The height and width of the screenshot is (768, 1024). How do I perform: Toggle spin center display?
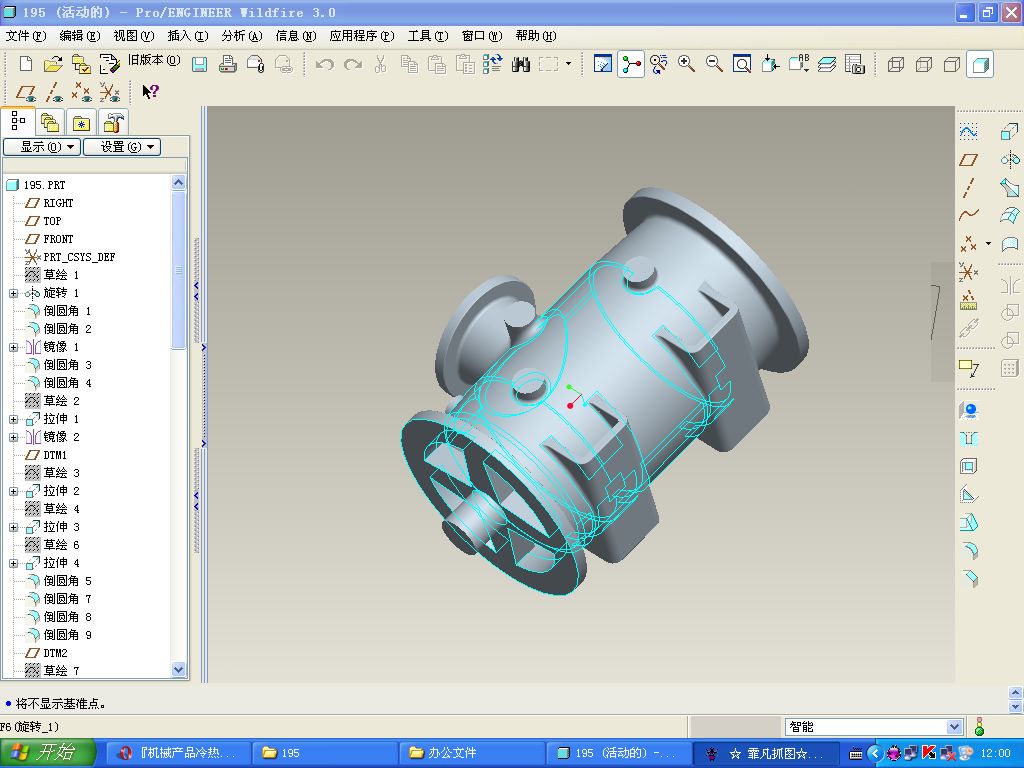[631, 64]
